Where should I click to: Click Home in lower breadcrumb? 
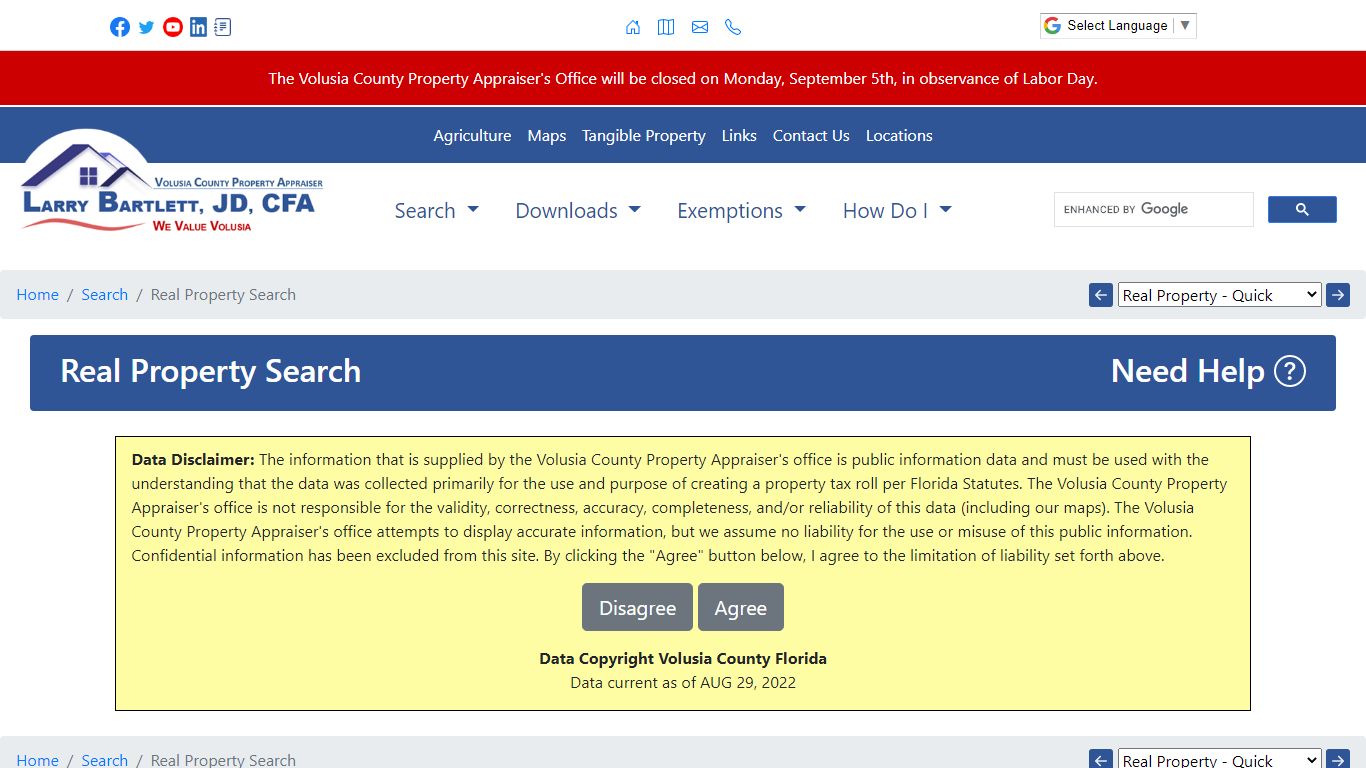click(x=38, y=760)
